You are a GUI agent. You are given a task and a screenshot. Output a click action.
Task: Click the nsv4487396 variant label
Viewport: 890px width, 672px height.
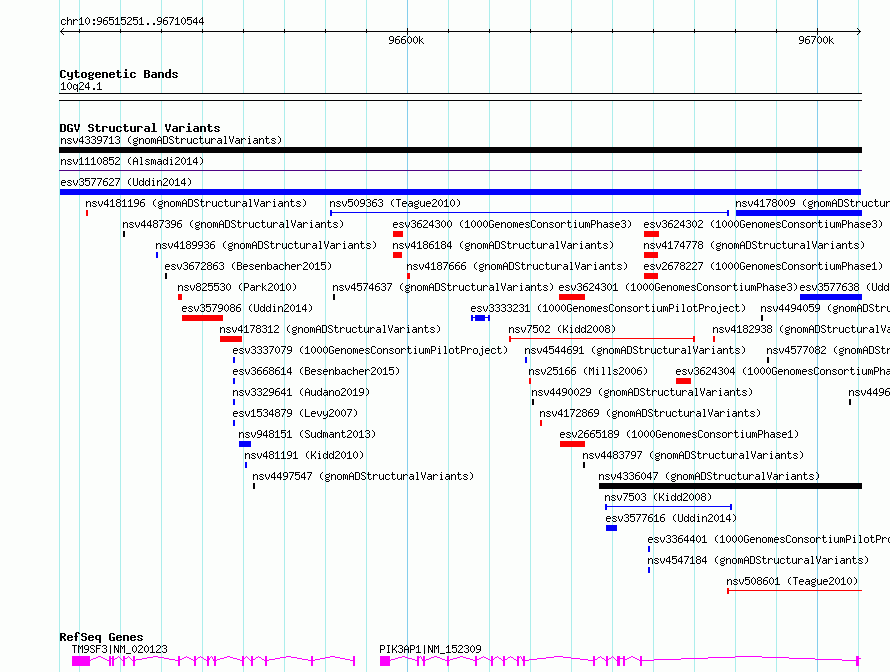click(x=233, y=224)
